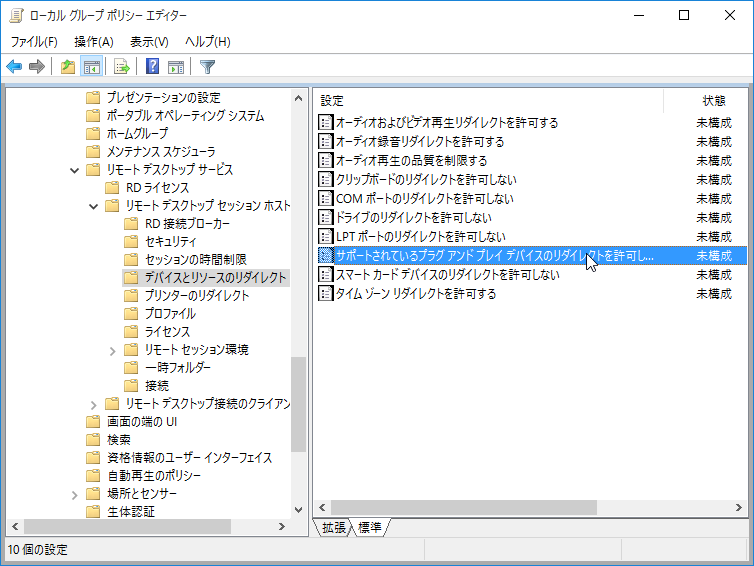Expand the リモート セッション環境 tree node
The width and height of the screenshot is (754, 566).
pyautogui.click(x=113, y=350)
